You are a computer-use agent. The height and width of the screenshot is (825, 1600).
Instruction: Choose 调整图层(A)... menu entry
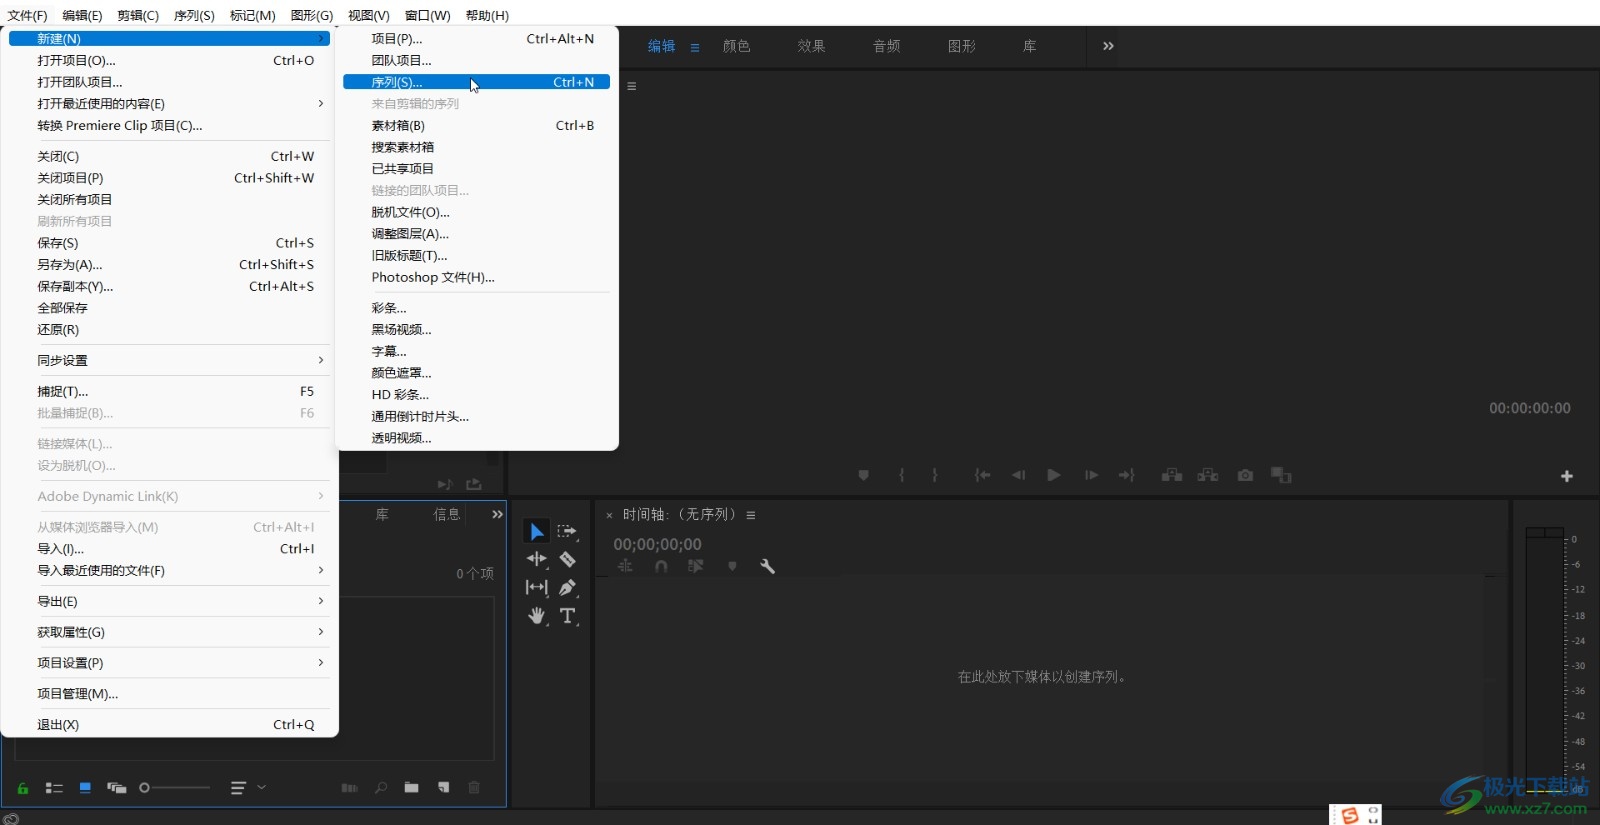pos(476,234)
